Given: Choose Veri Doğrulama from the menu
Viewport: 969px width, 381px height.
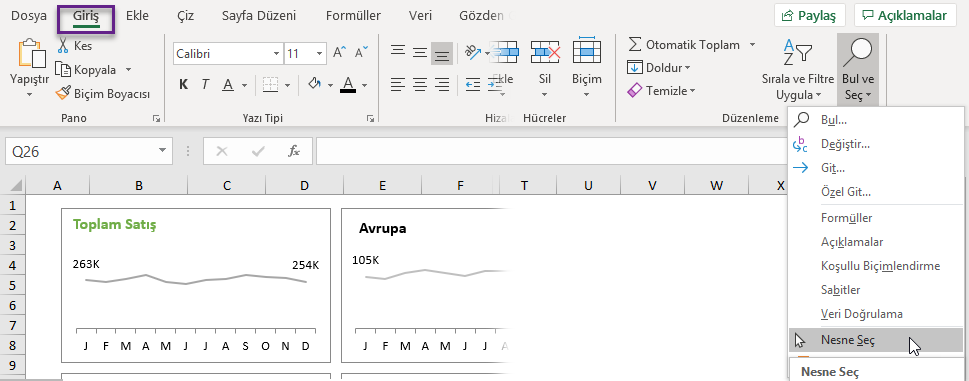Looking at the screenshot, I should coord(876,314).
